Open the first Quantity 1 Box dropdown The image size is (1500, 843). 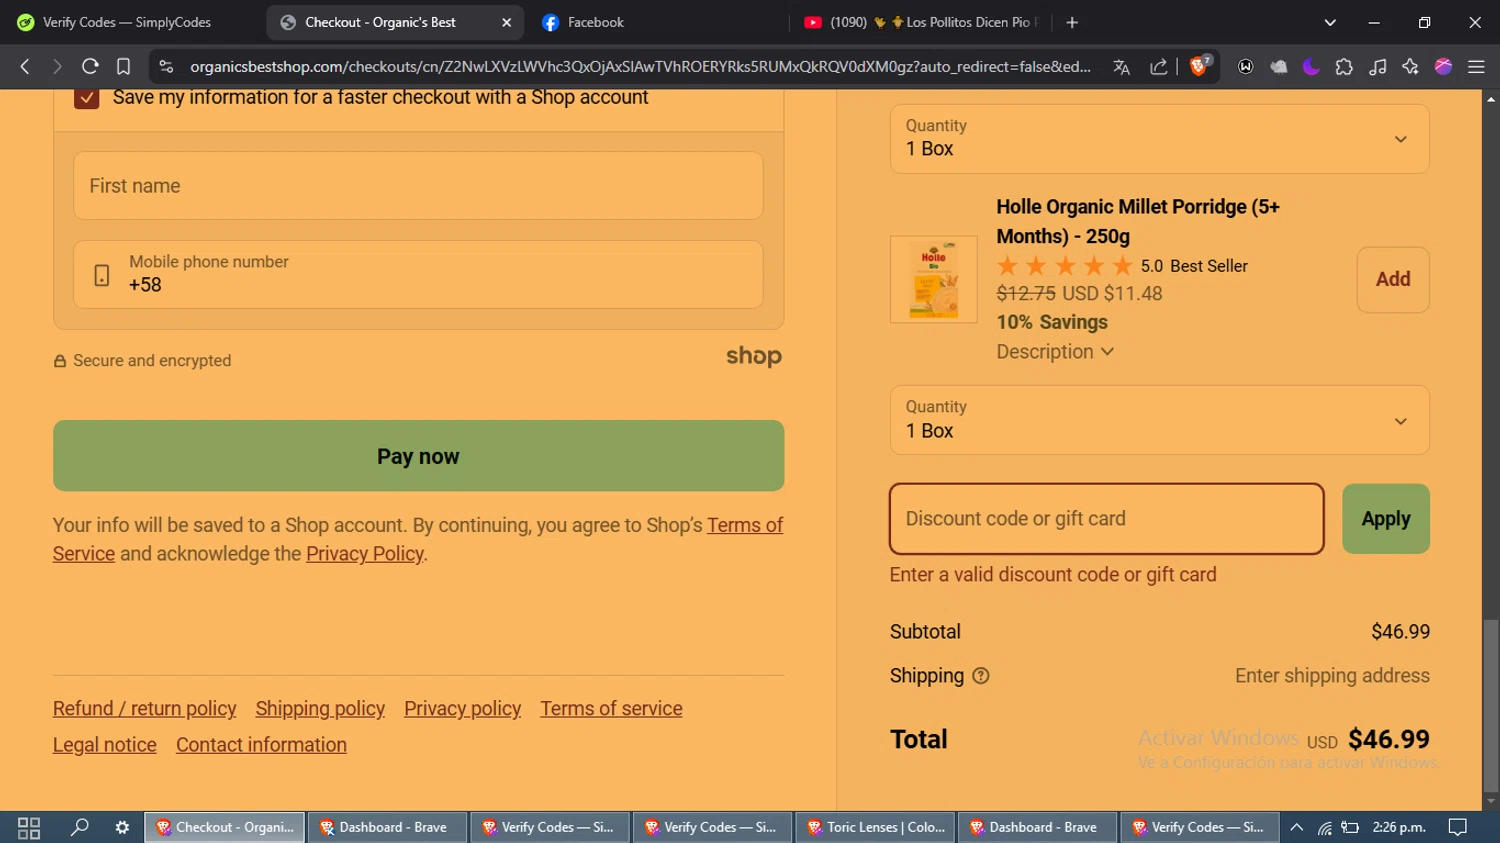(1159, 138)
